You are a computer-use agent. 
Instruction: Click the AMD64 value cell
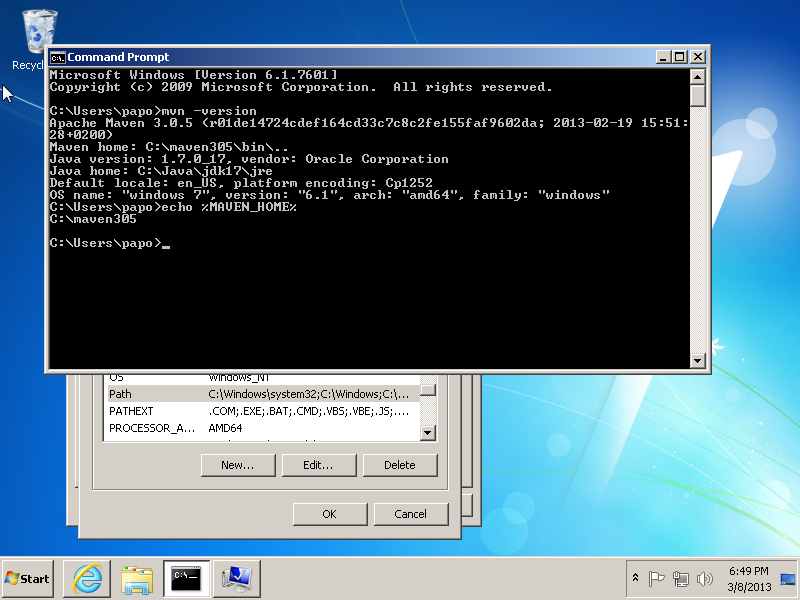pos(226,428)
